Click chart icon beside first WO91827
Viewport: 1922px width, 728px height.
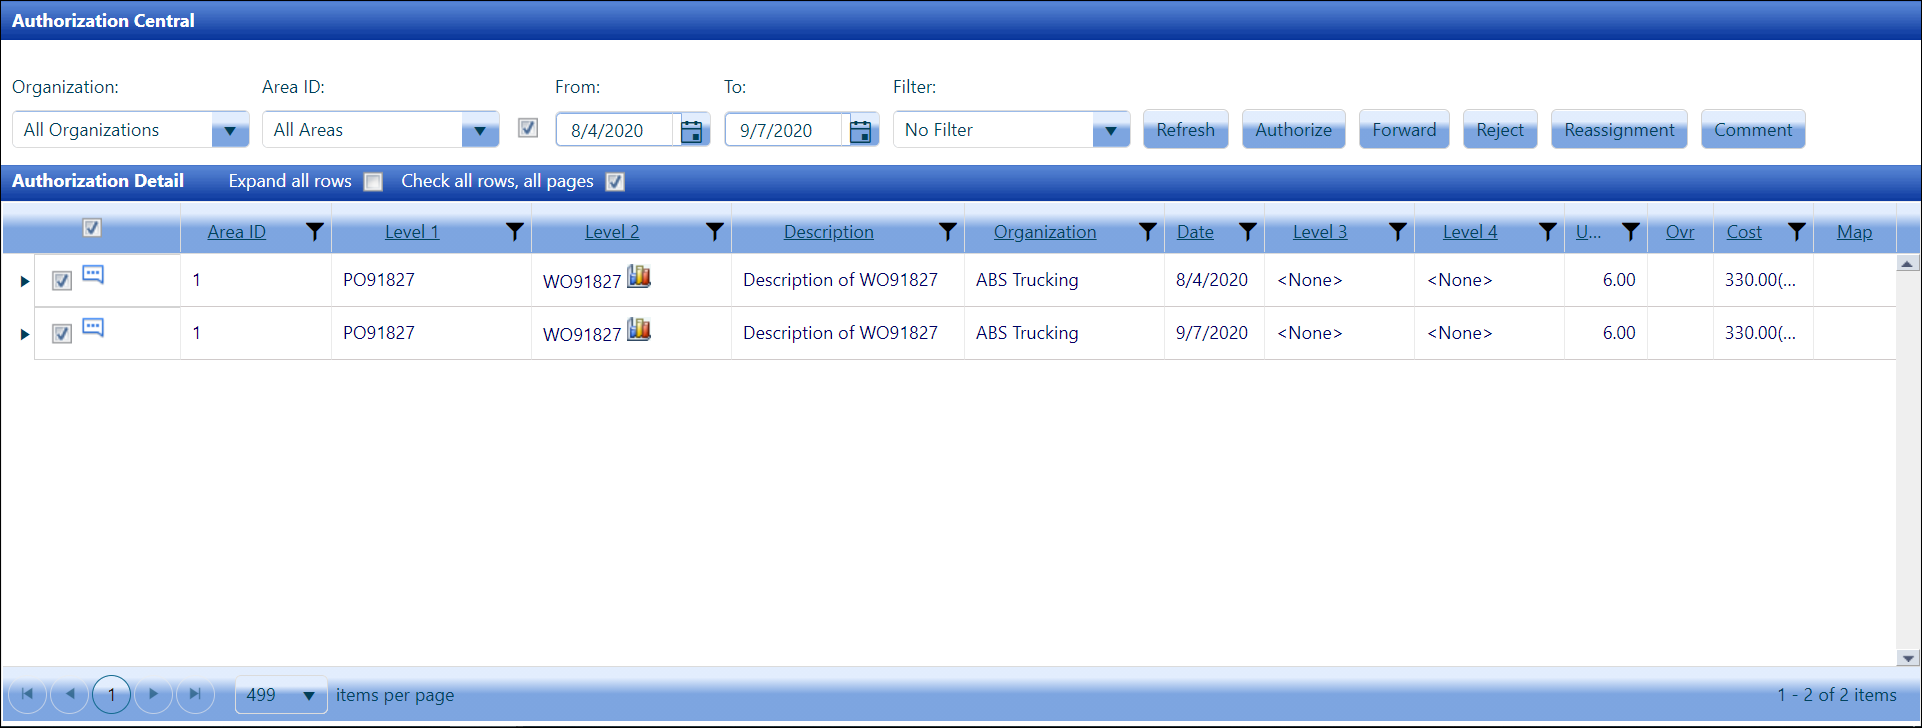click(639, 277)
